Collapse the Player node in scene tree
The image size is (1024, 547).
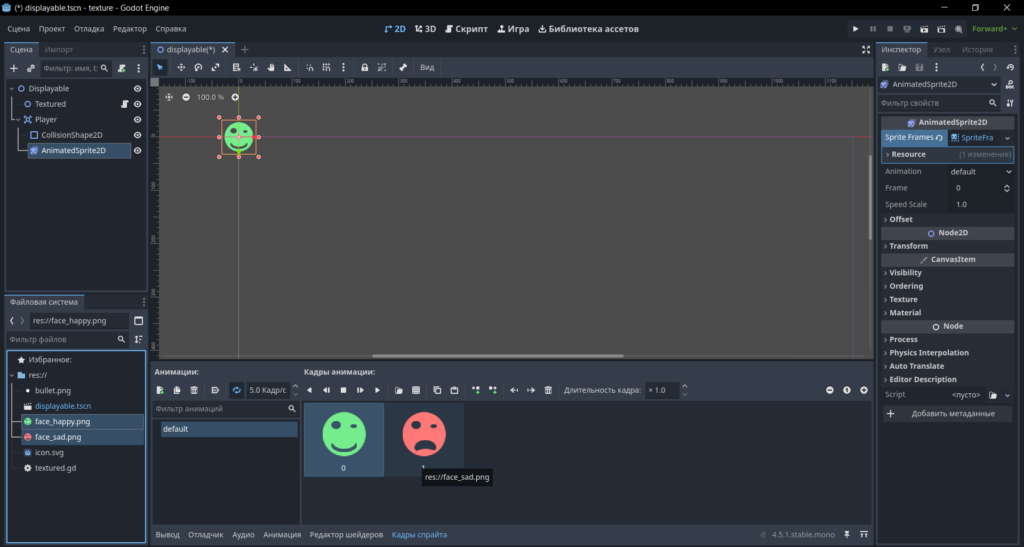click(x=18, y=119)
